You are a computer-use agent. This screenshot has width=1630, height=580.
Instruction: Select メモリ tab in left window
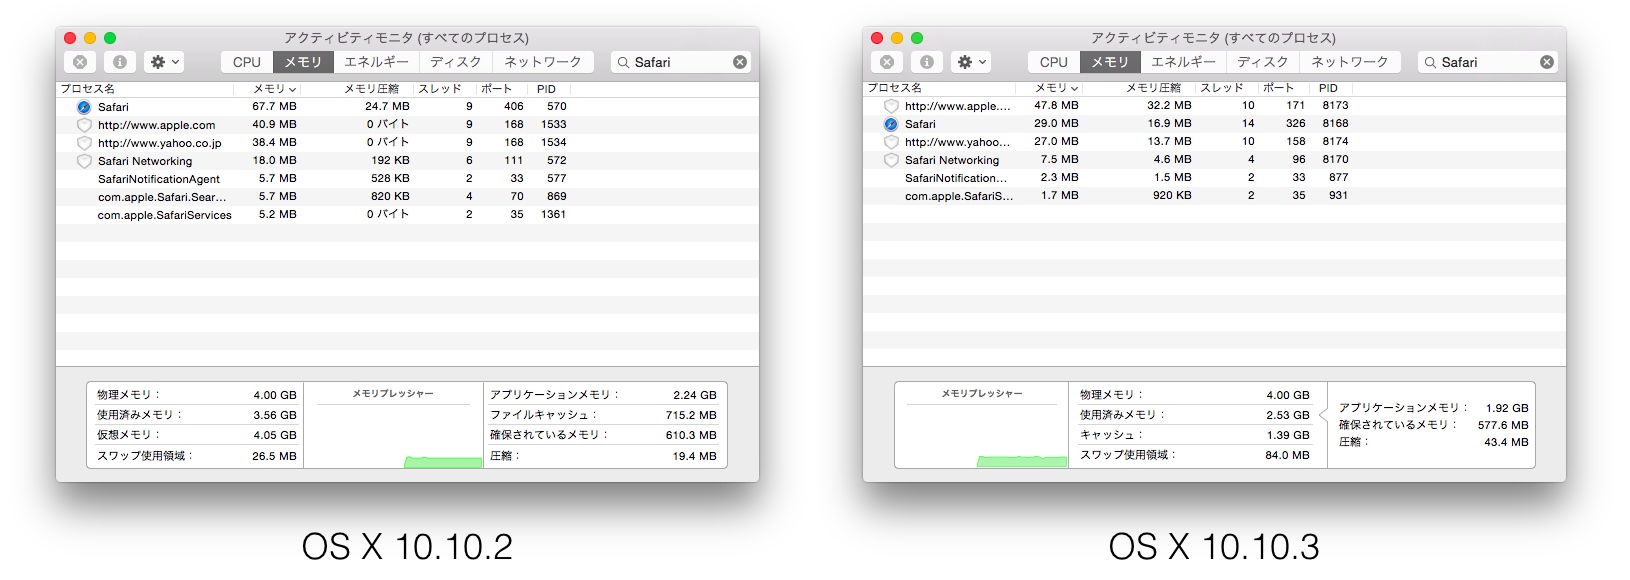[302, 62]
